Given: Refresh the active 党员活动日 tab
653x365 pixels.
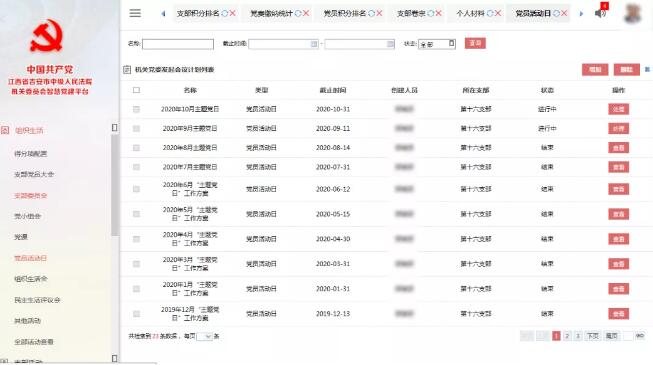Looking at the screenshot, I should pyautogui.click(x=556, y=13).
